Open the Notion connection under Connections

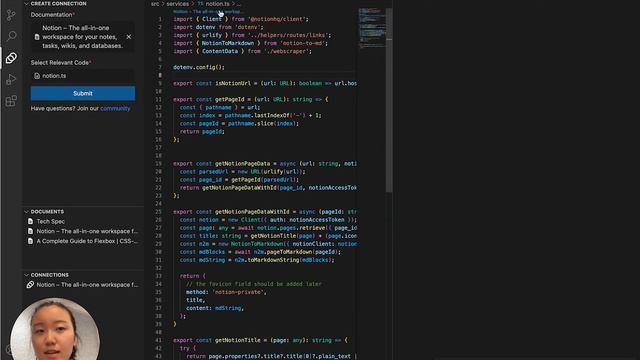click(x=87, y=285)
